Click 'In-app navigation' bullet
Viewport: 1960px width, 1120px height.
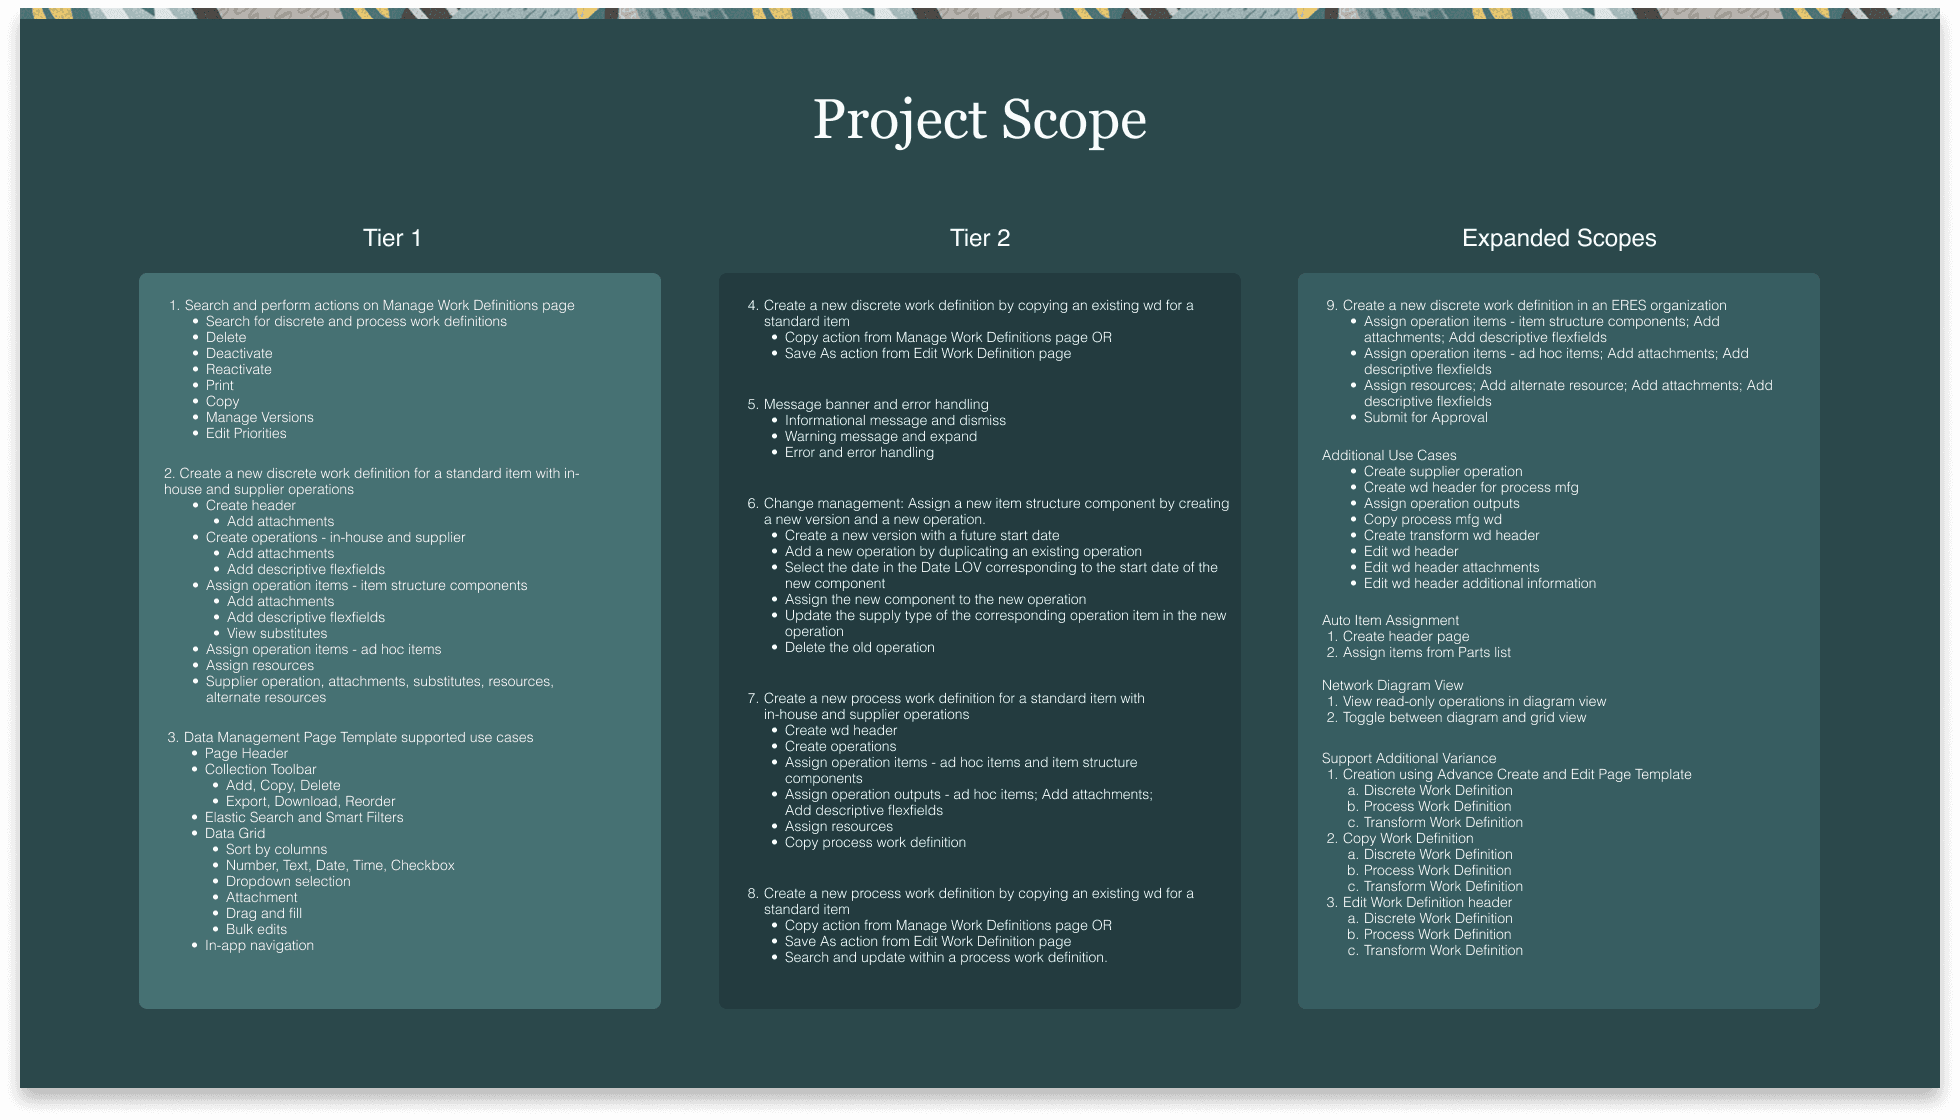click(x=259, y=946)
